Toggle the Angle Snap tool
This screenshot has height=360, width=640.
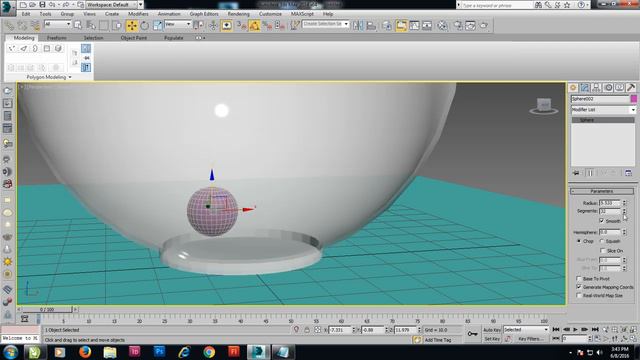[254, 26]
